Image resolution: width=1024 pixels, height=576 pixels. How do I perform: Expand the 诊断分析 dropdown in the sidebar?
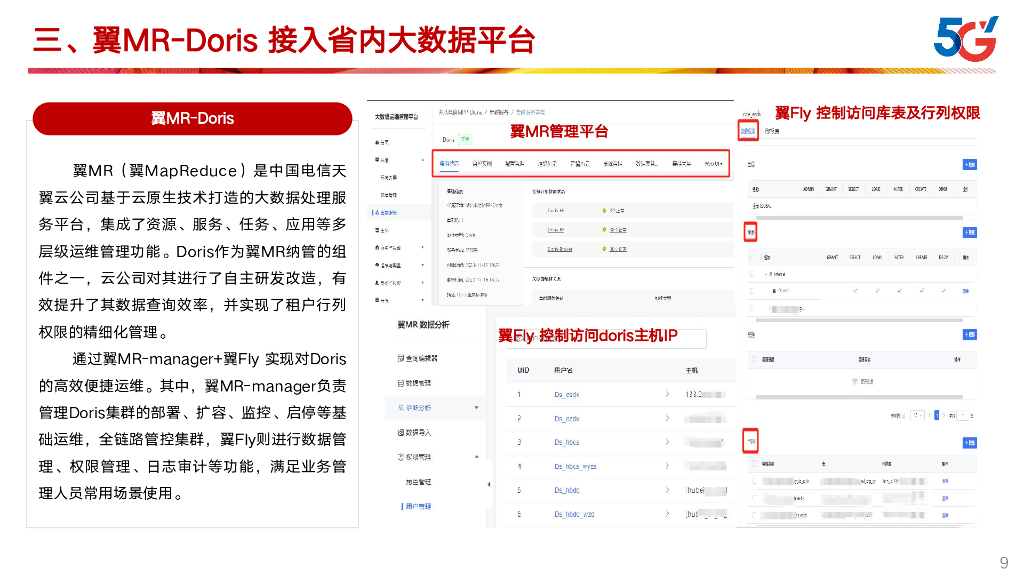476,407
